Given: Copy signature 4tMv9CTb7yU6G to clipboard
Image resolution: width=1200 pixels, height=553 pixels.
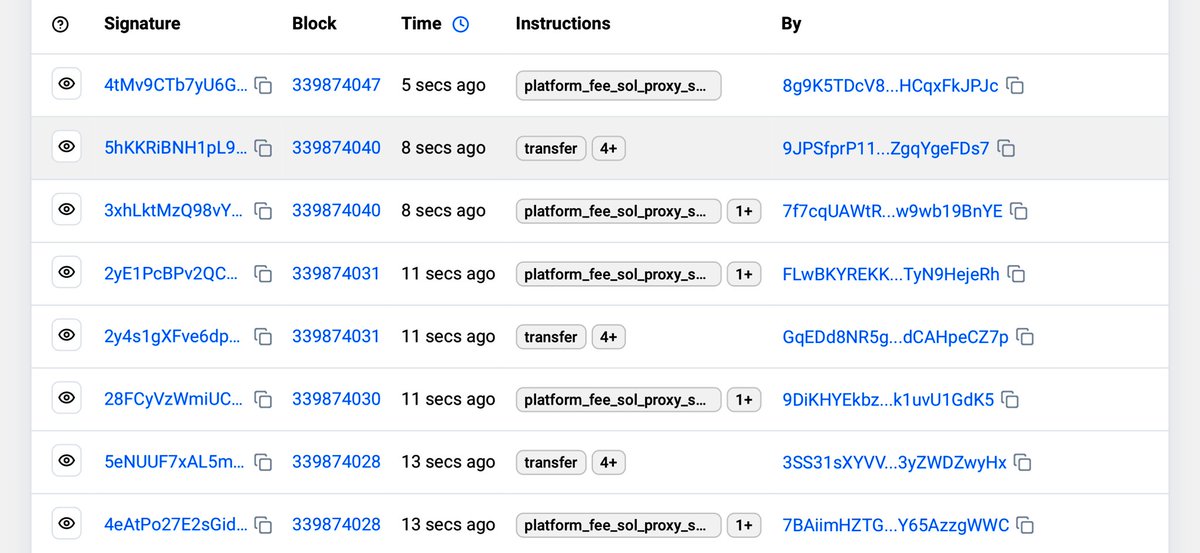Looking at the screenshot, I should [x=263, y=86].
